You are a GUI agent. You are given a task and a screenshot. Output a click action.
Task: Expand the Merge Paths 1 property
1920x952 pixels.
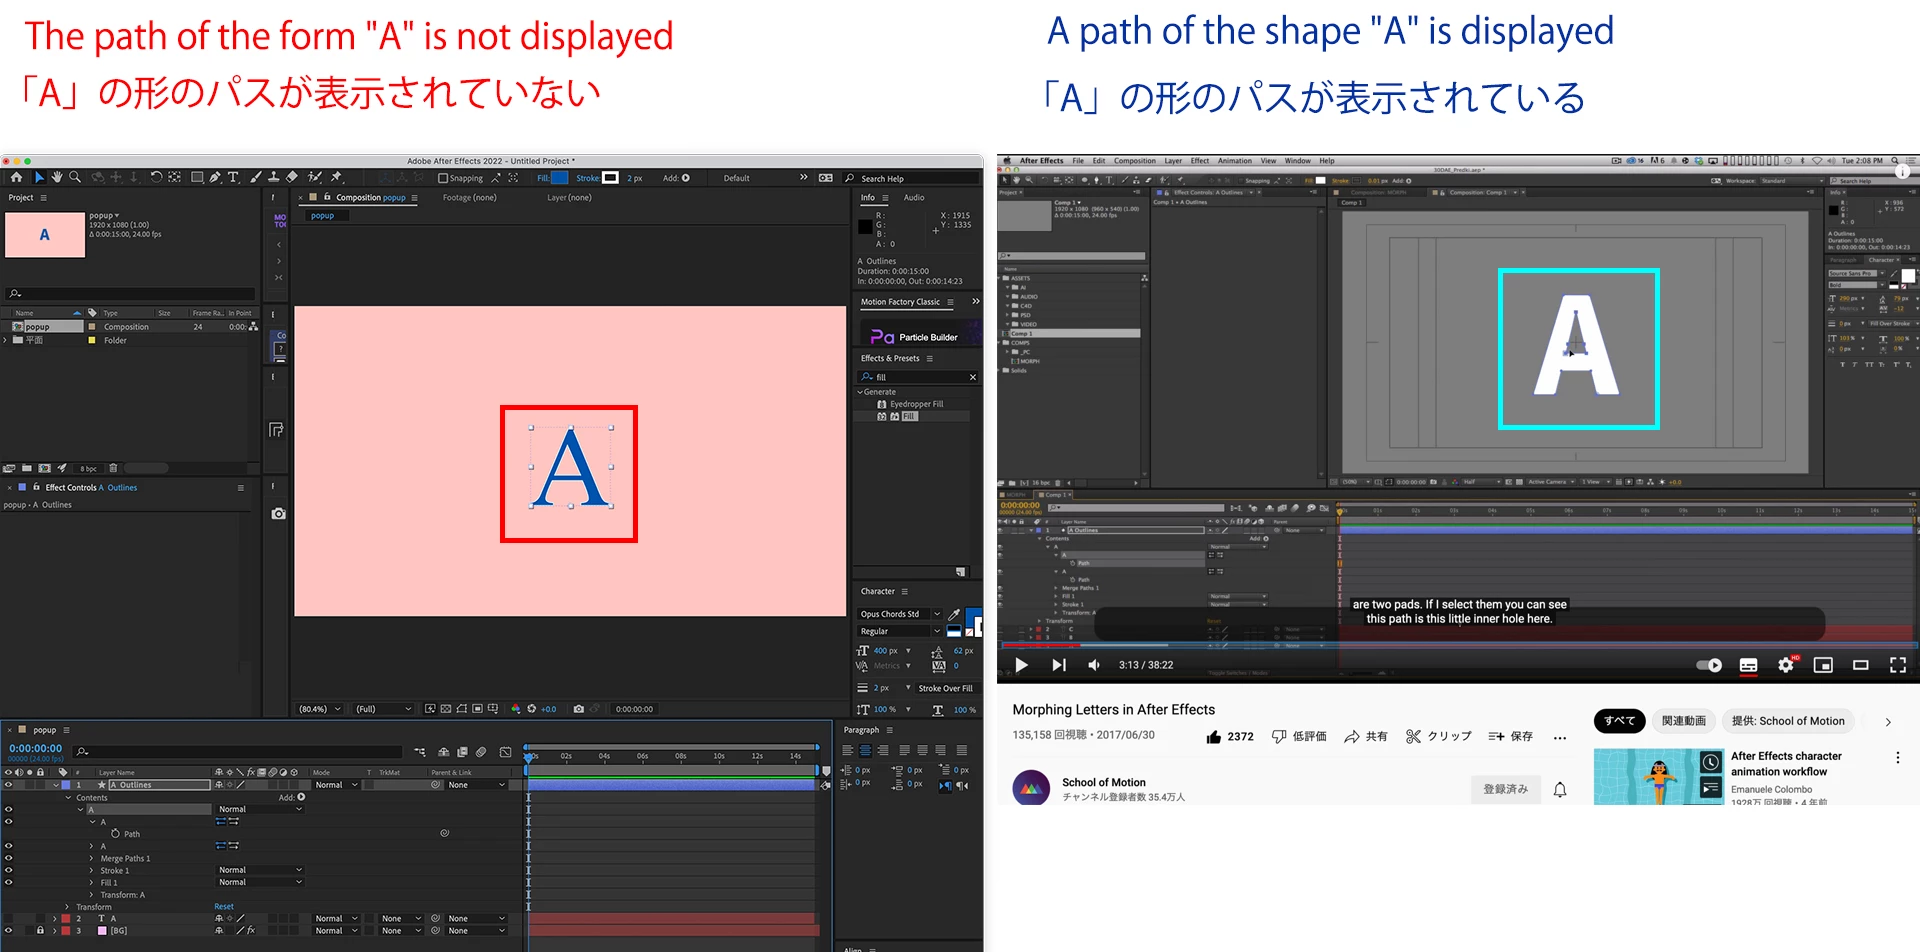92,858
